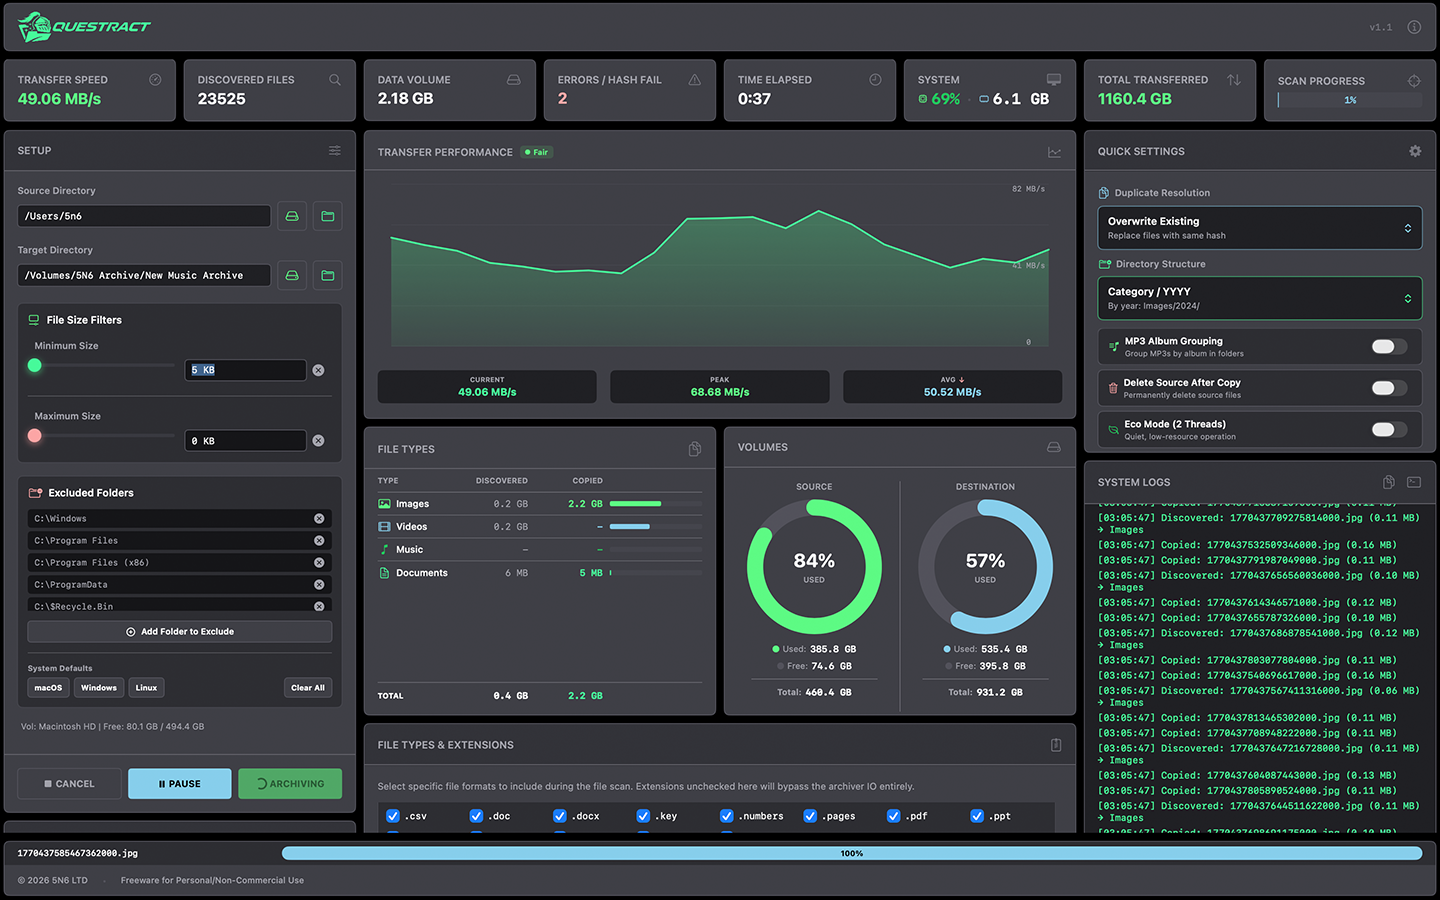Open the folder picker for Target Directory

point(327,275)
